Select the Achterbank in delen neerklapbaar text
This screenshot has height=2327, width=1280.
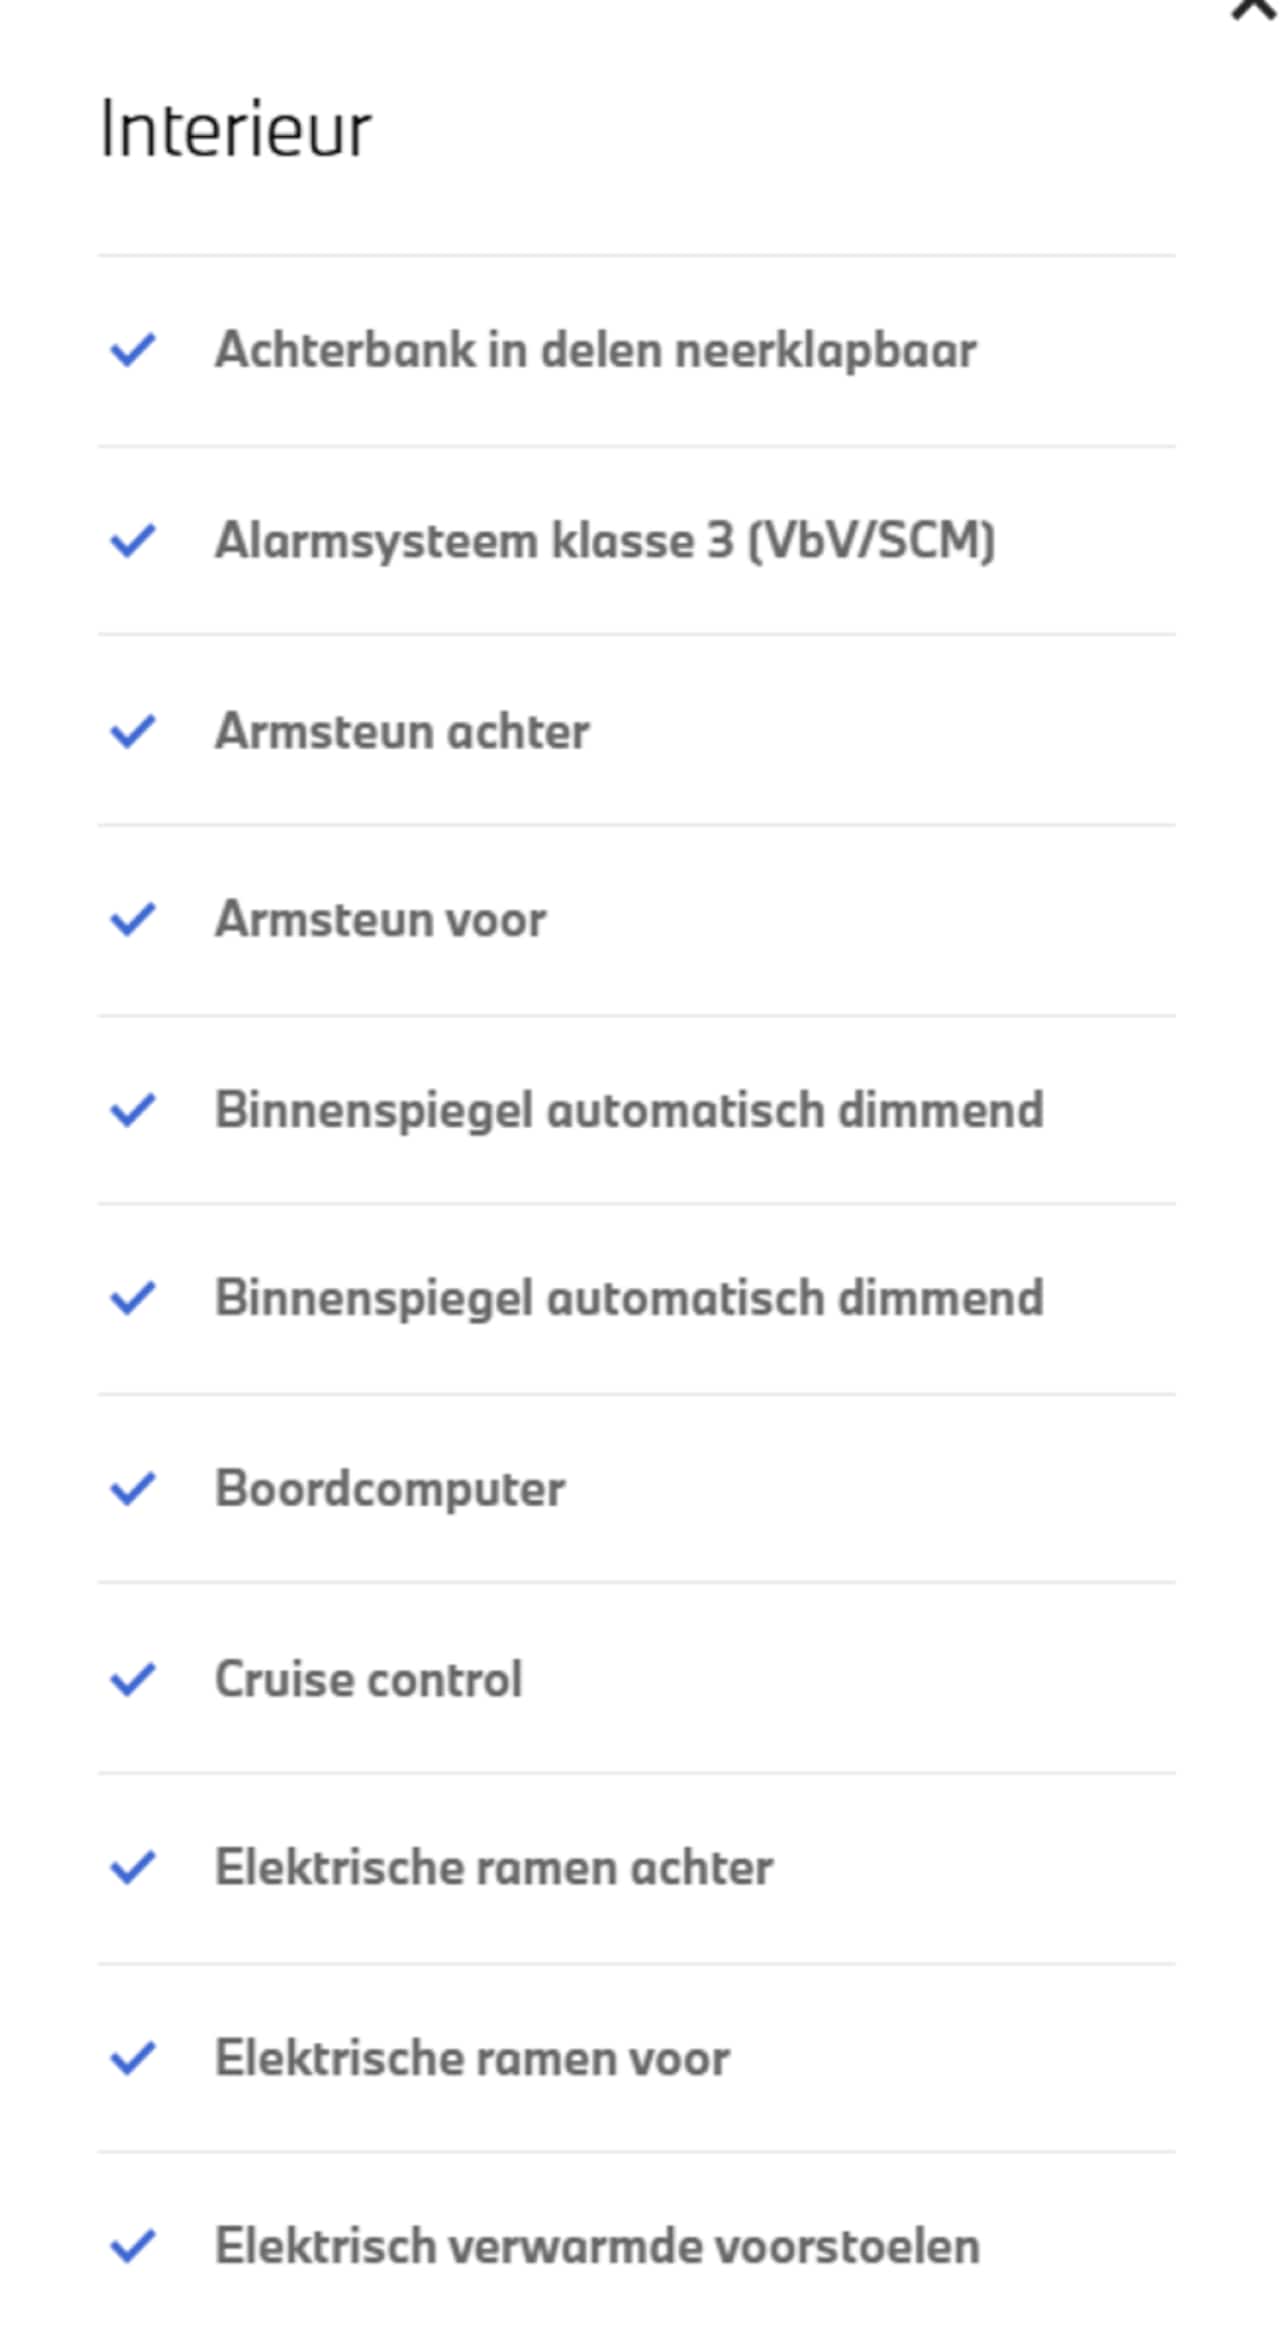pyautogui.click(x=596, y=350)
